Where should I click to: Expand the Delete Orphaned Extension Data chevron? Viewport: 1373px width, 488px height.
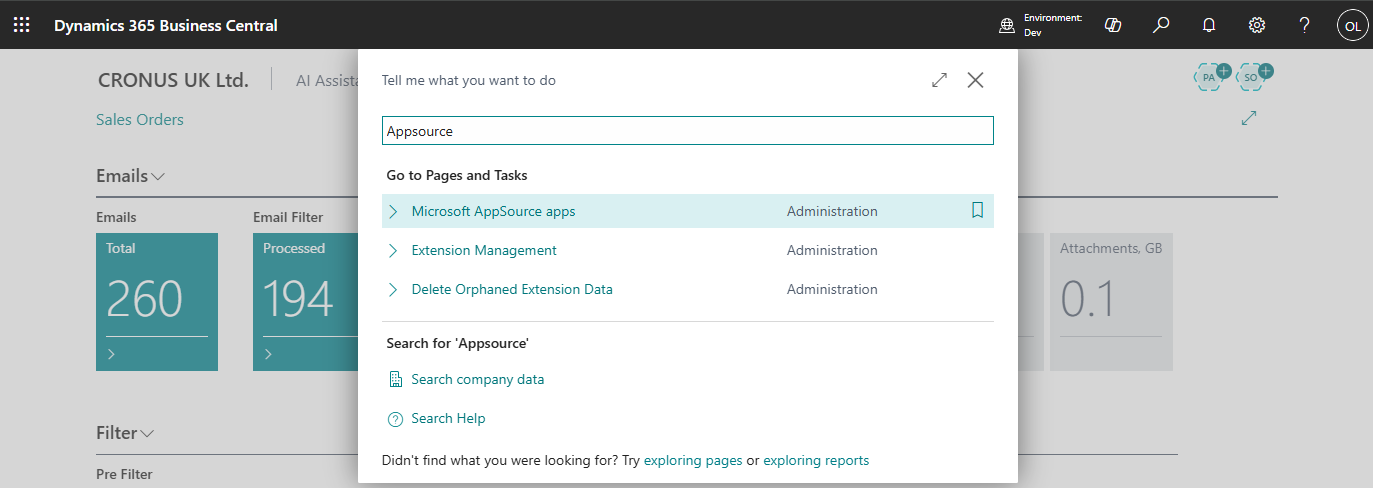[393, 289]
